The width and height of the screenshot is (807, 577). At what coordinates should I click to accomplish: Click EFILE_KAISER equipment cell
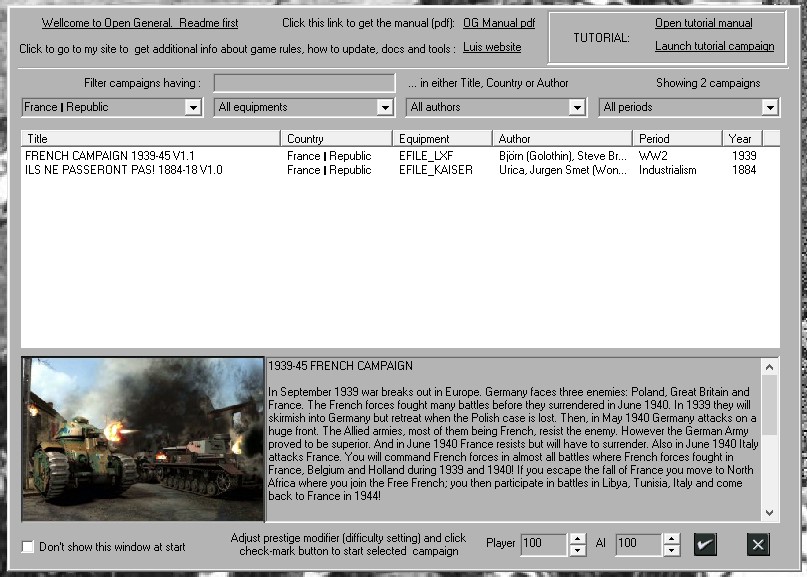click(436, 170)
